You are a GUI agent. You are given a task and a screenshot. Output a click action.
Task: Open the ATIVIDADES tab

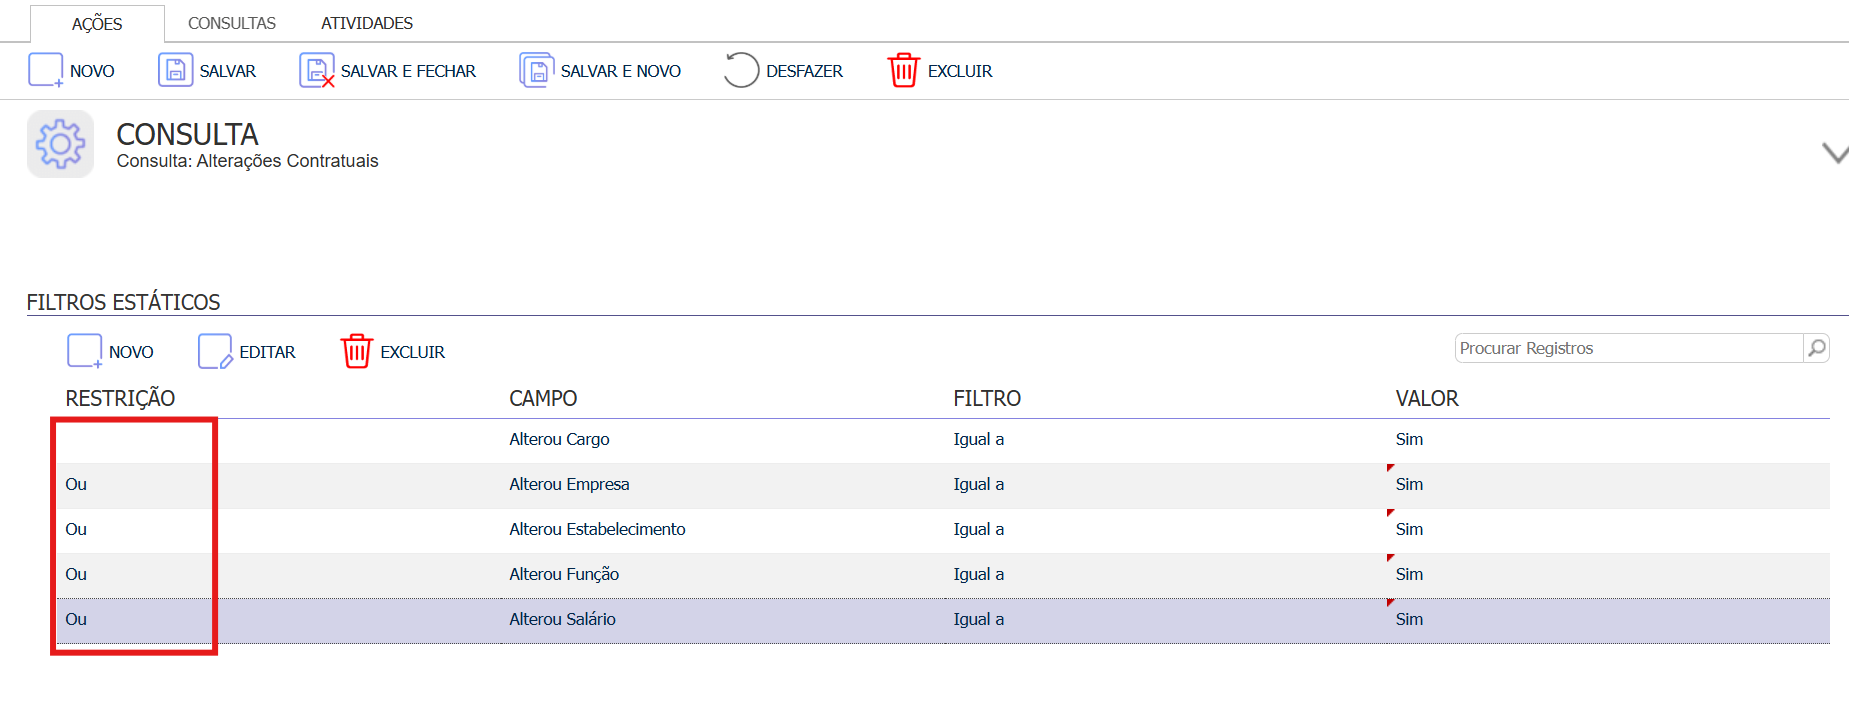pos(367,23)
